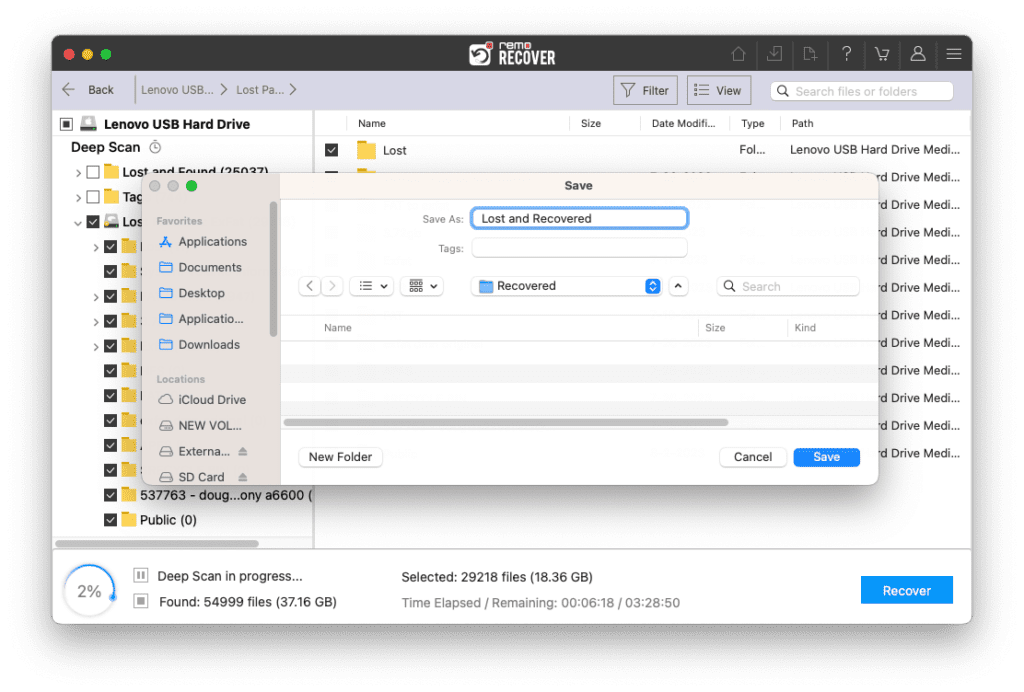Screen dimensions: 1024x692
Task: Click the New Folder button
Action: 340,457
